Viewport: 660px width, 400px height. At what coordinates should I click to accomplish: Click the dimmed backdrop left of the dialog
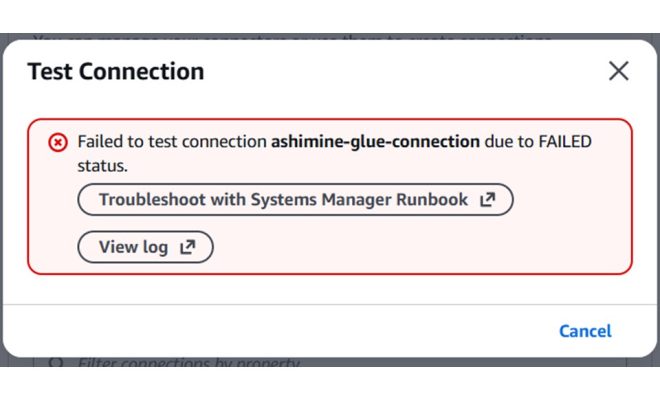8,200
